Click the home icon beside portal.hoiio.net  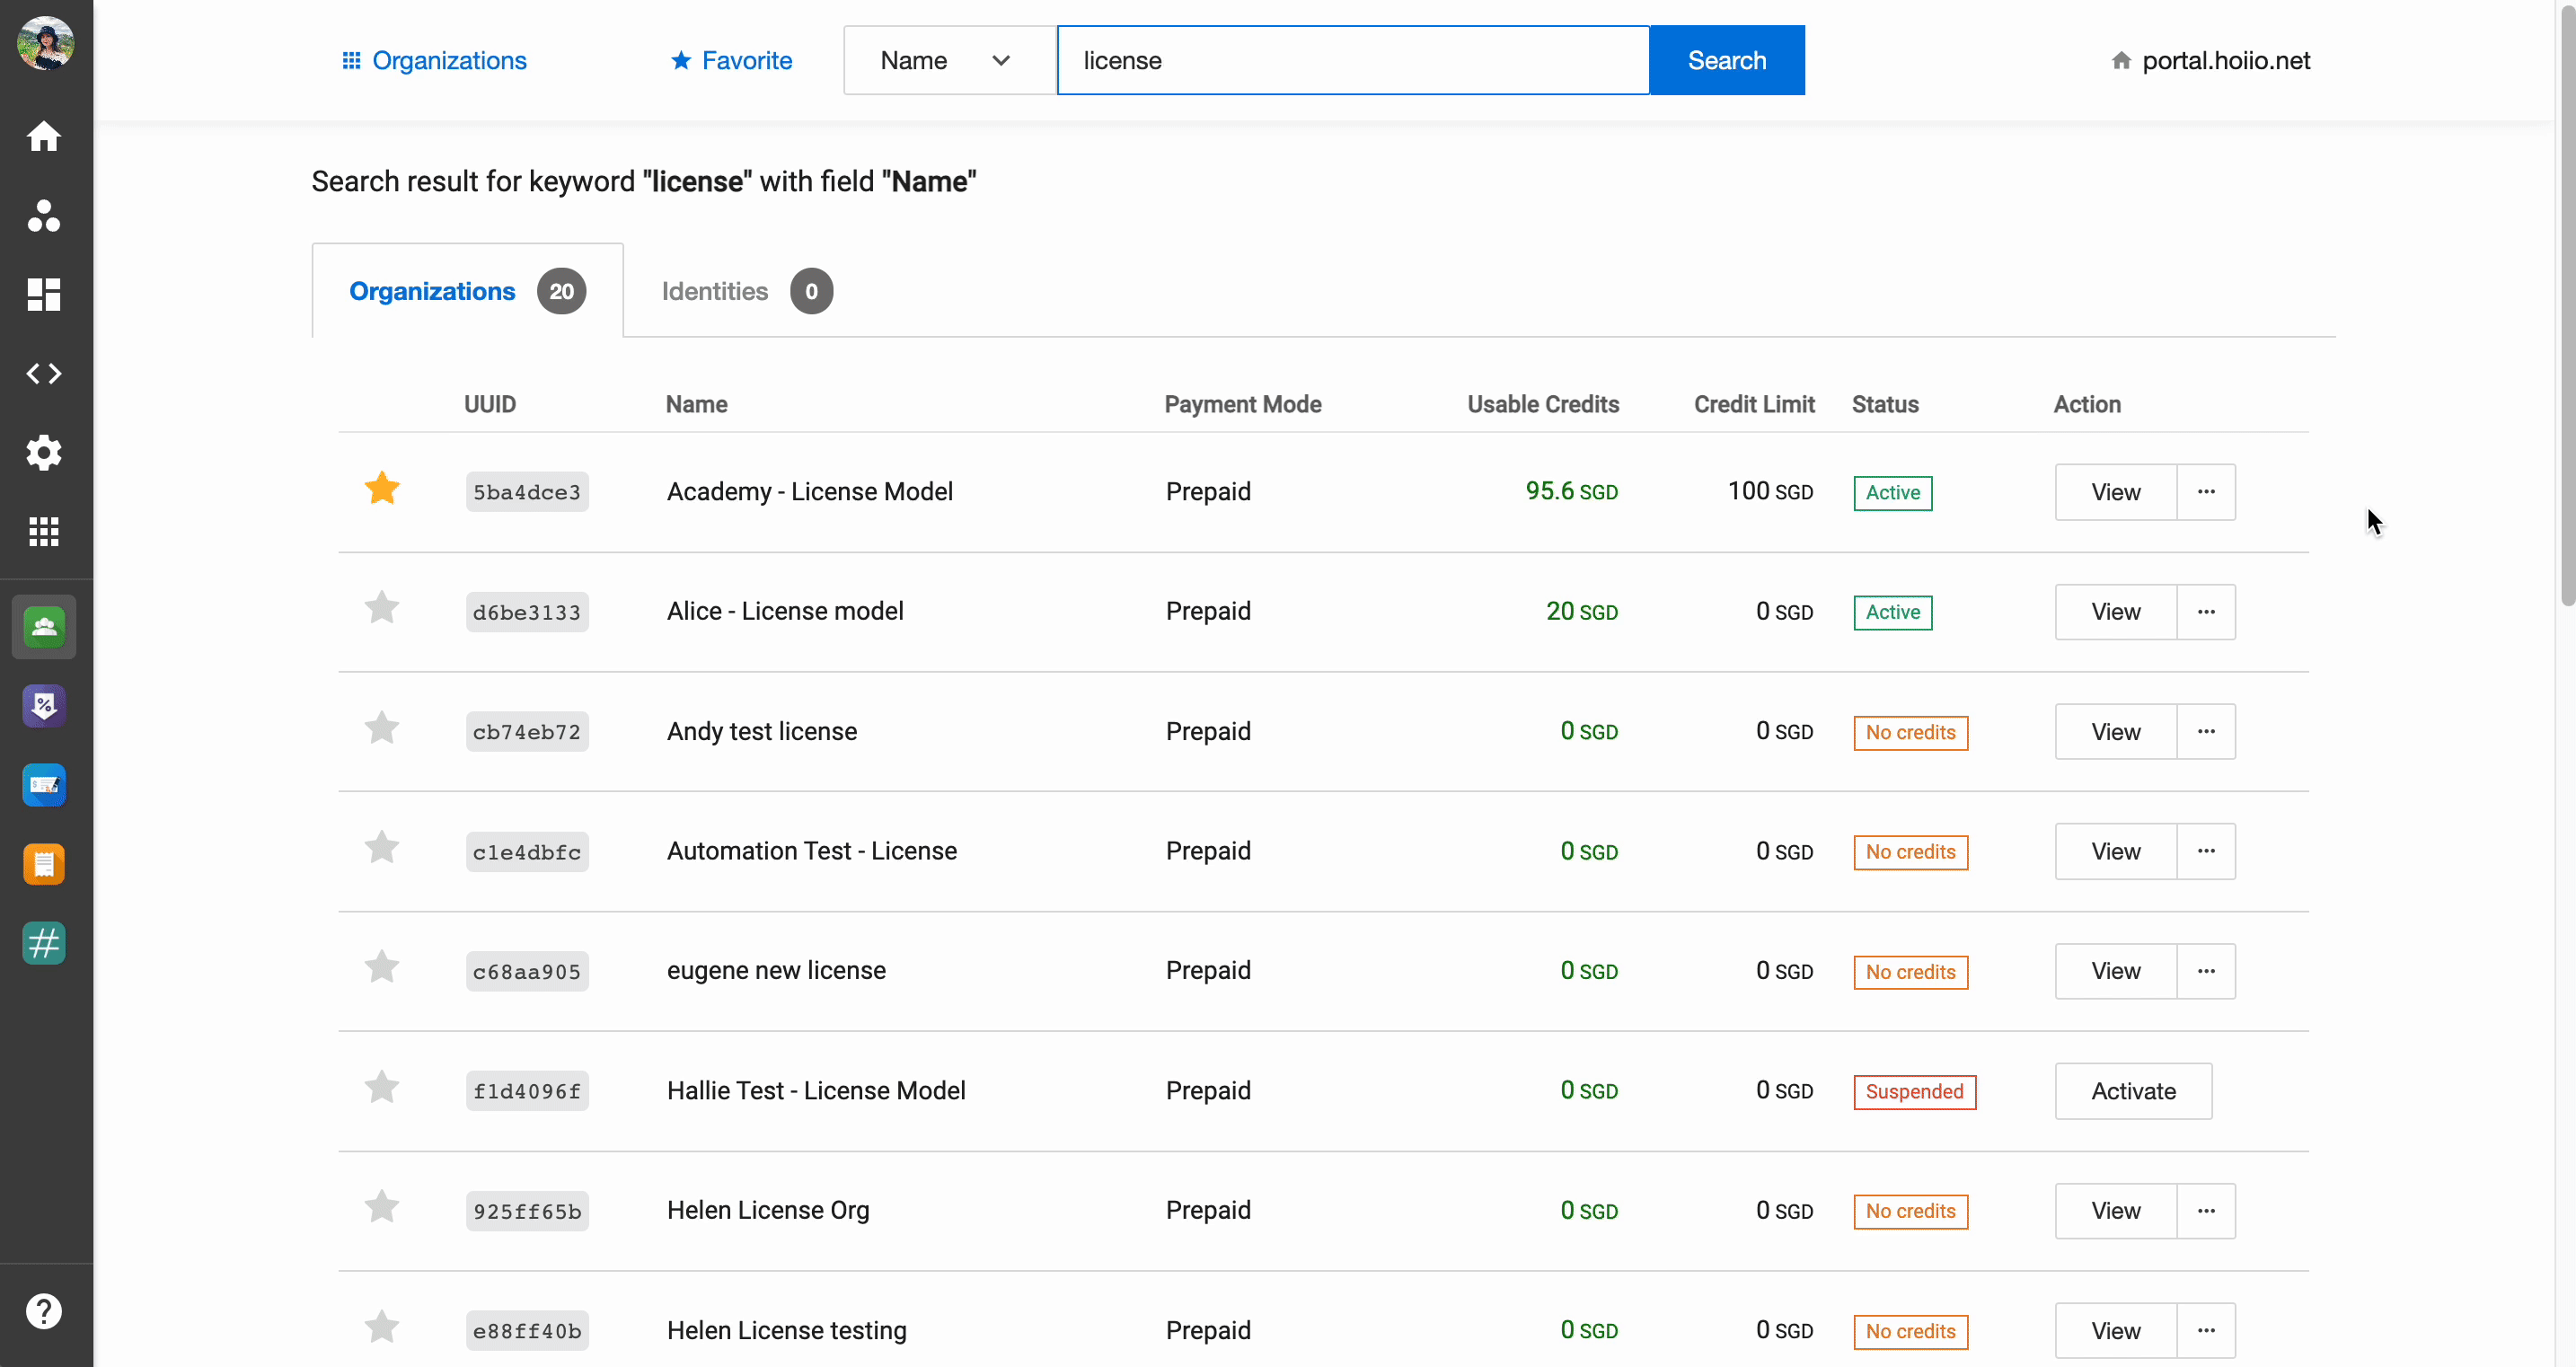[2121, 61]
